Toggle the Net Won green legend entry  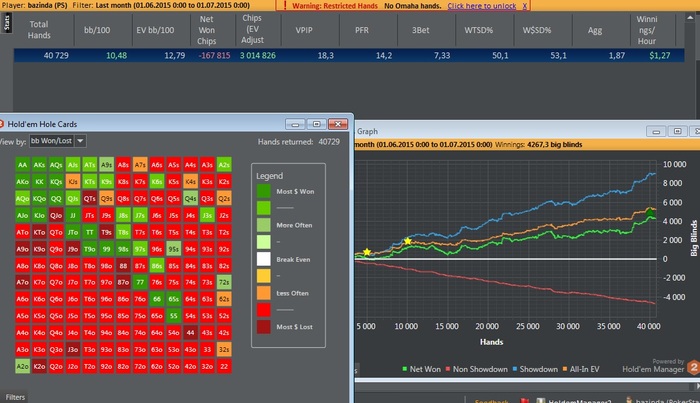421,369
